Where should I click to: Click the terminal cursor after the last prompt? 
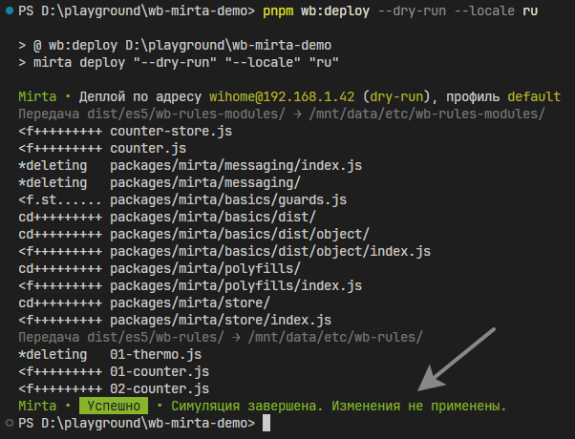click(x=267, y=423)
